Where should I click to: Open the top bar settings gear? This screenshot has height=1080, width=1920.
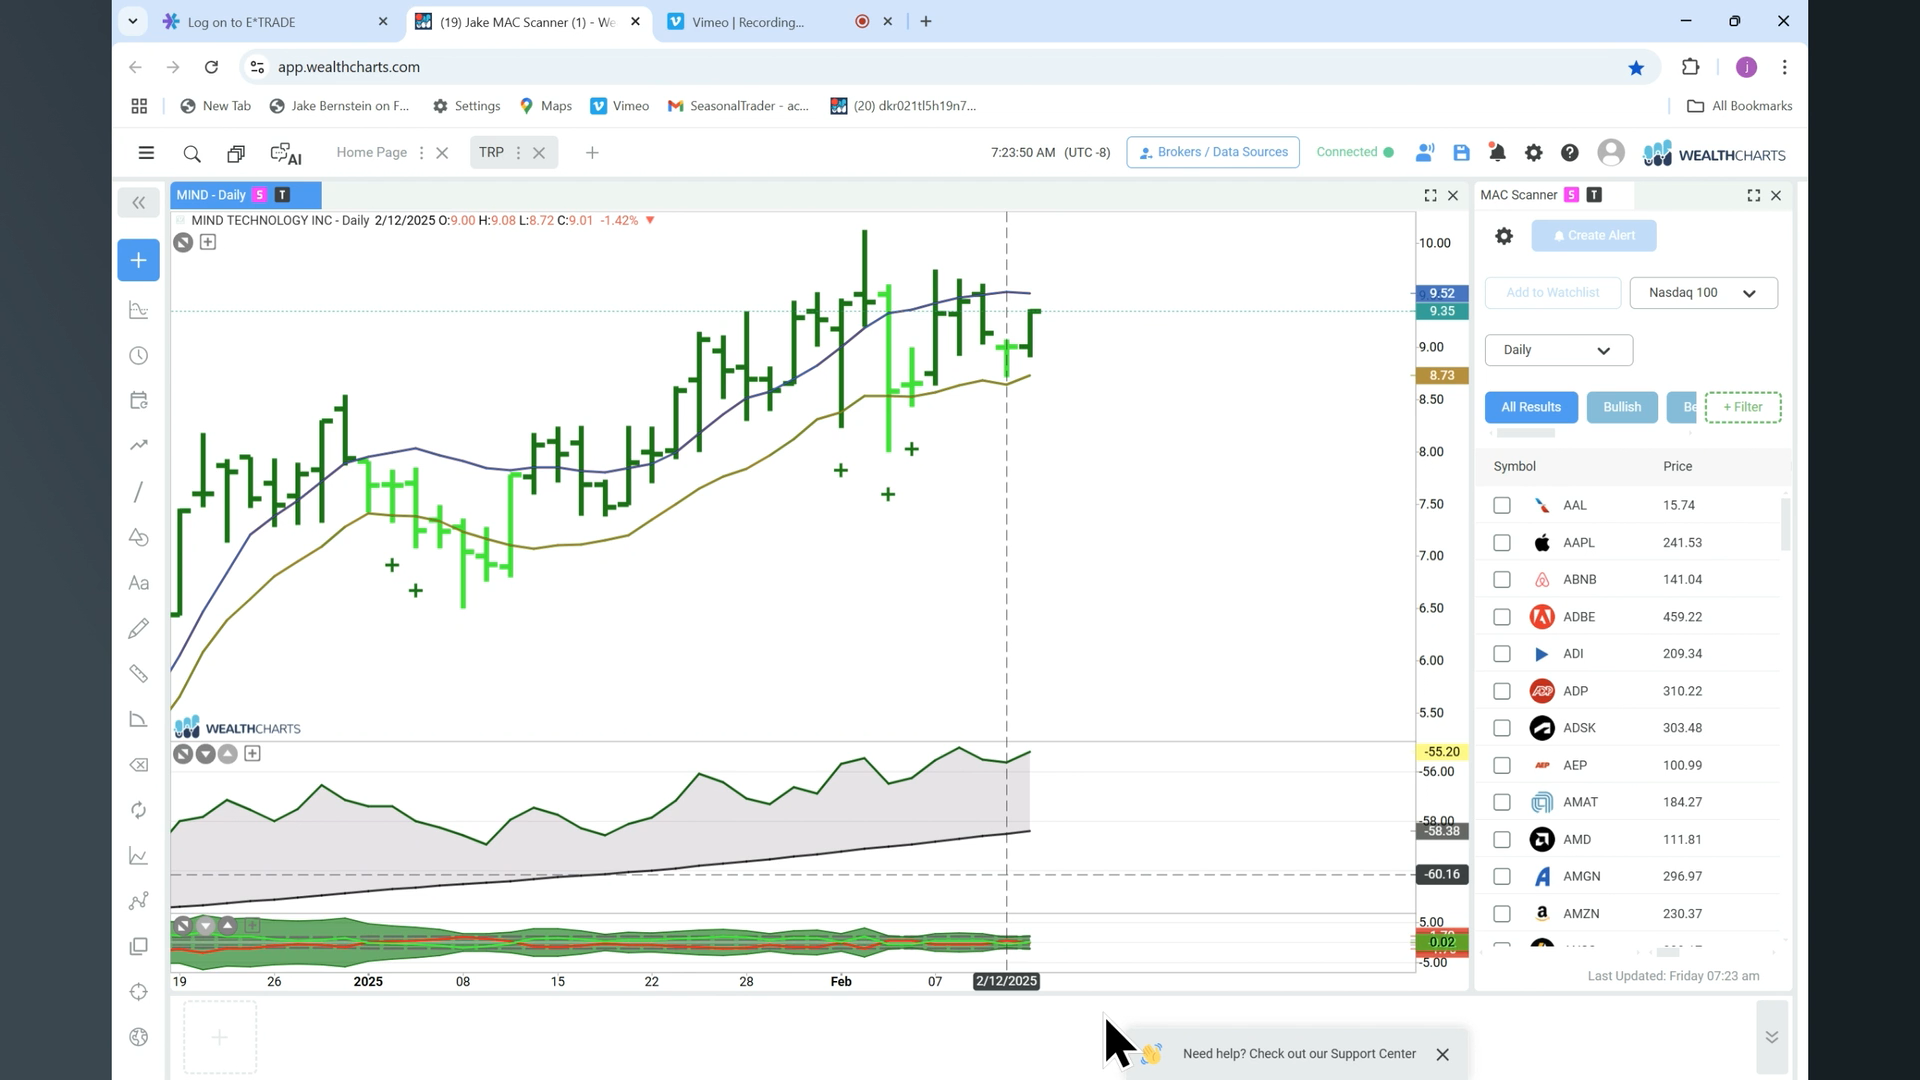coord(1533,153)
